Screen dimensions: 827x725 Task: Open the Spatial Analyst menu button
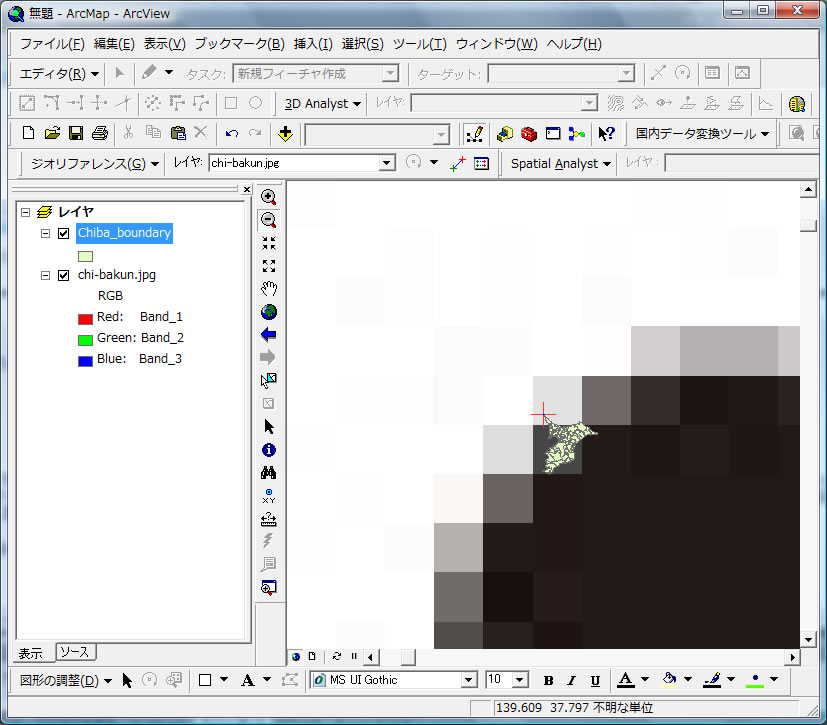pyautogui.click(x=561, y=163)
